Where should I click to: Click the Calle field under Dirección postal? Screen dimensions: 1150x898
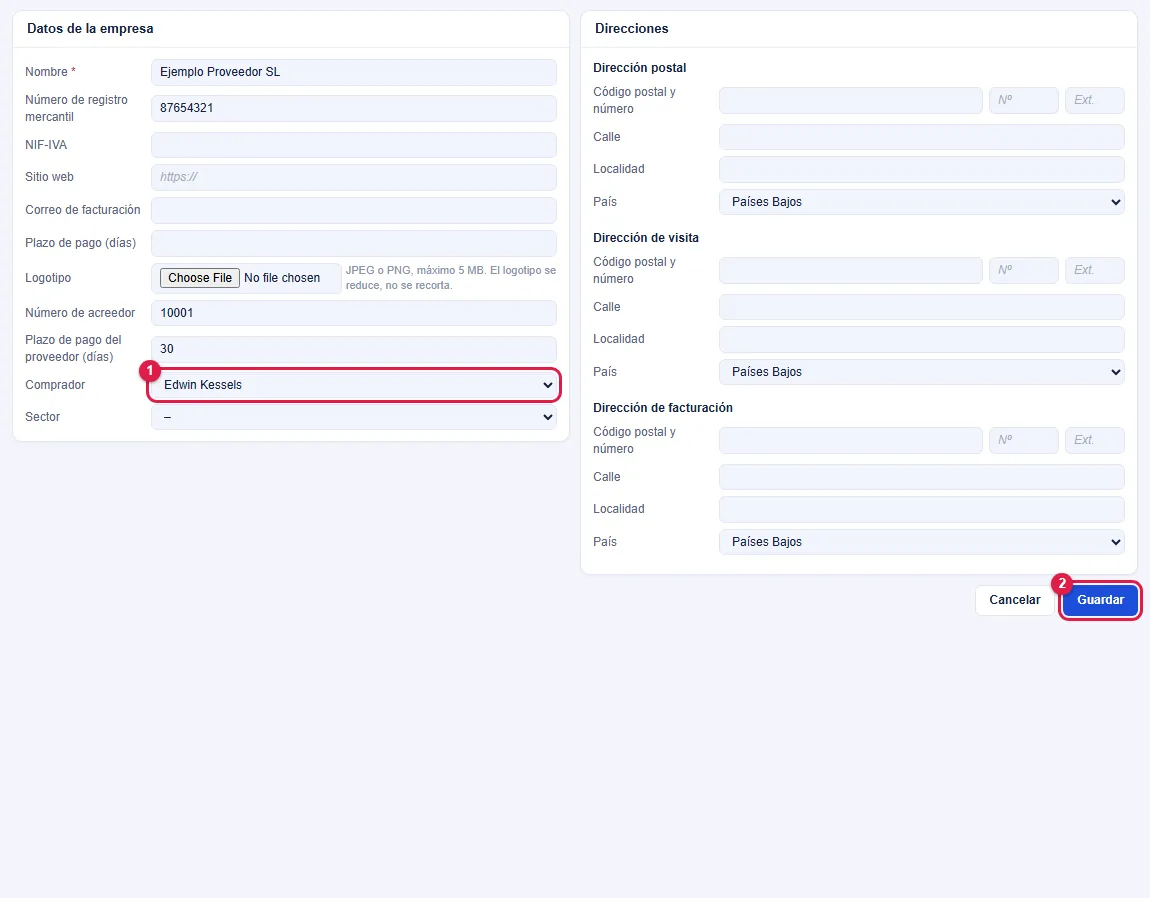click(921, 137)
